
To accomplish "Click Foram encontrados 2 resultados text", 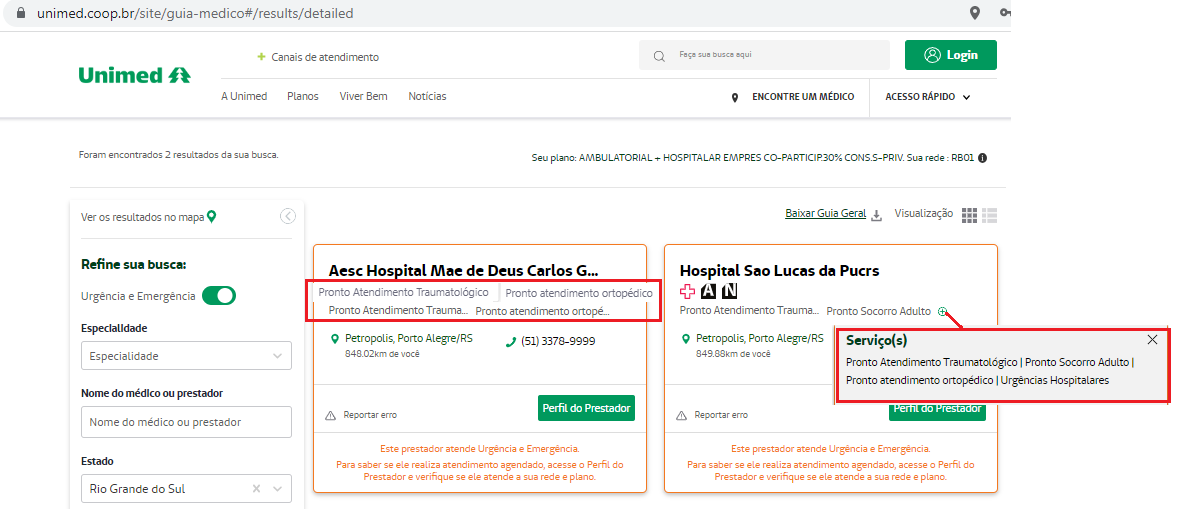I will (179, 155).
